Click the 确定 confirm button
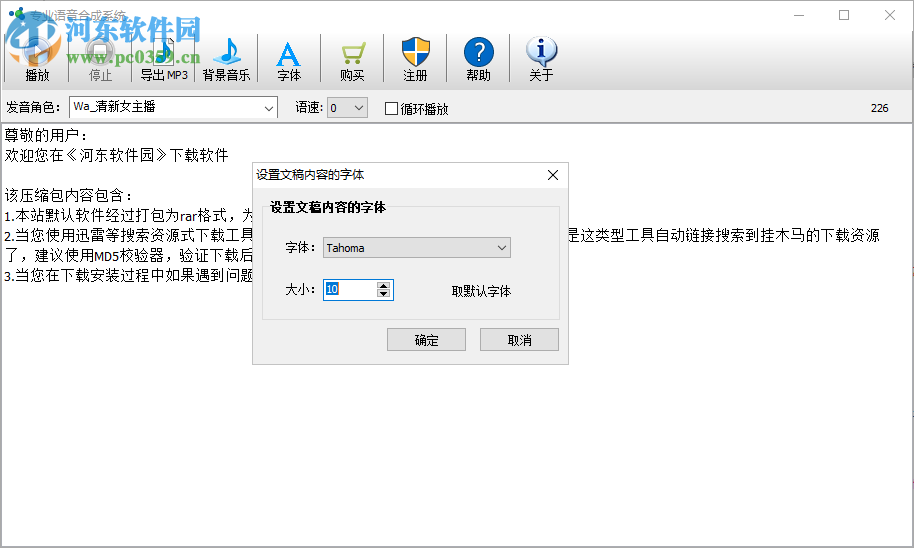The height and width of the screenshot is (548, 914). click(426, 340)
